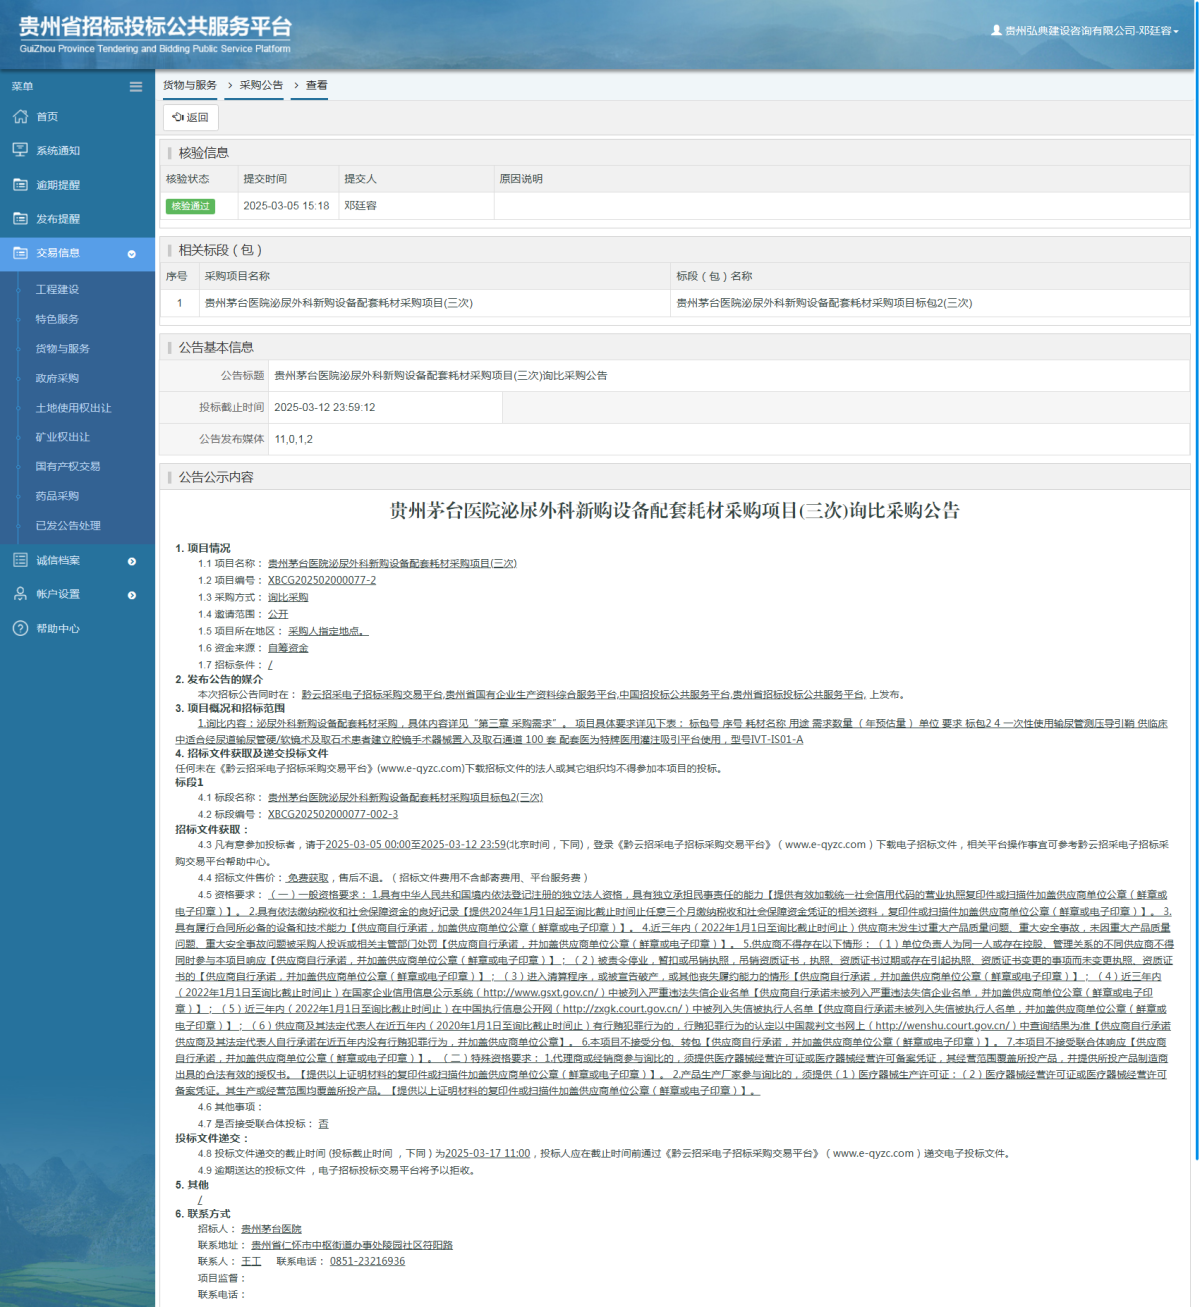
Task: Open the 帮助中心 help center icon
Action: (x=20, y=628)
